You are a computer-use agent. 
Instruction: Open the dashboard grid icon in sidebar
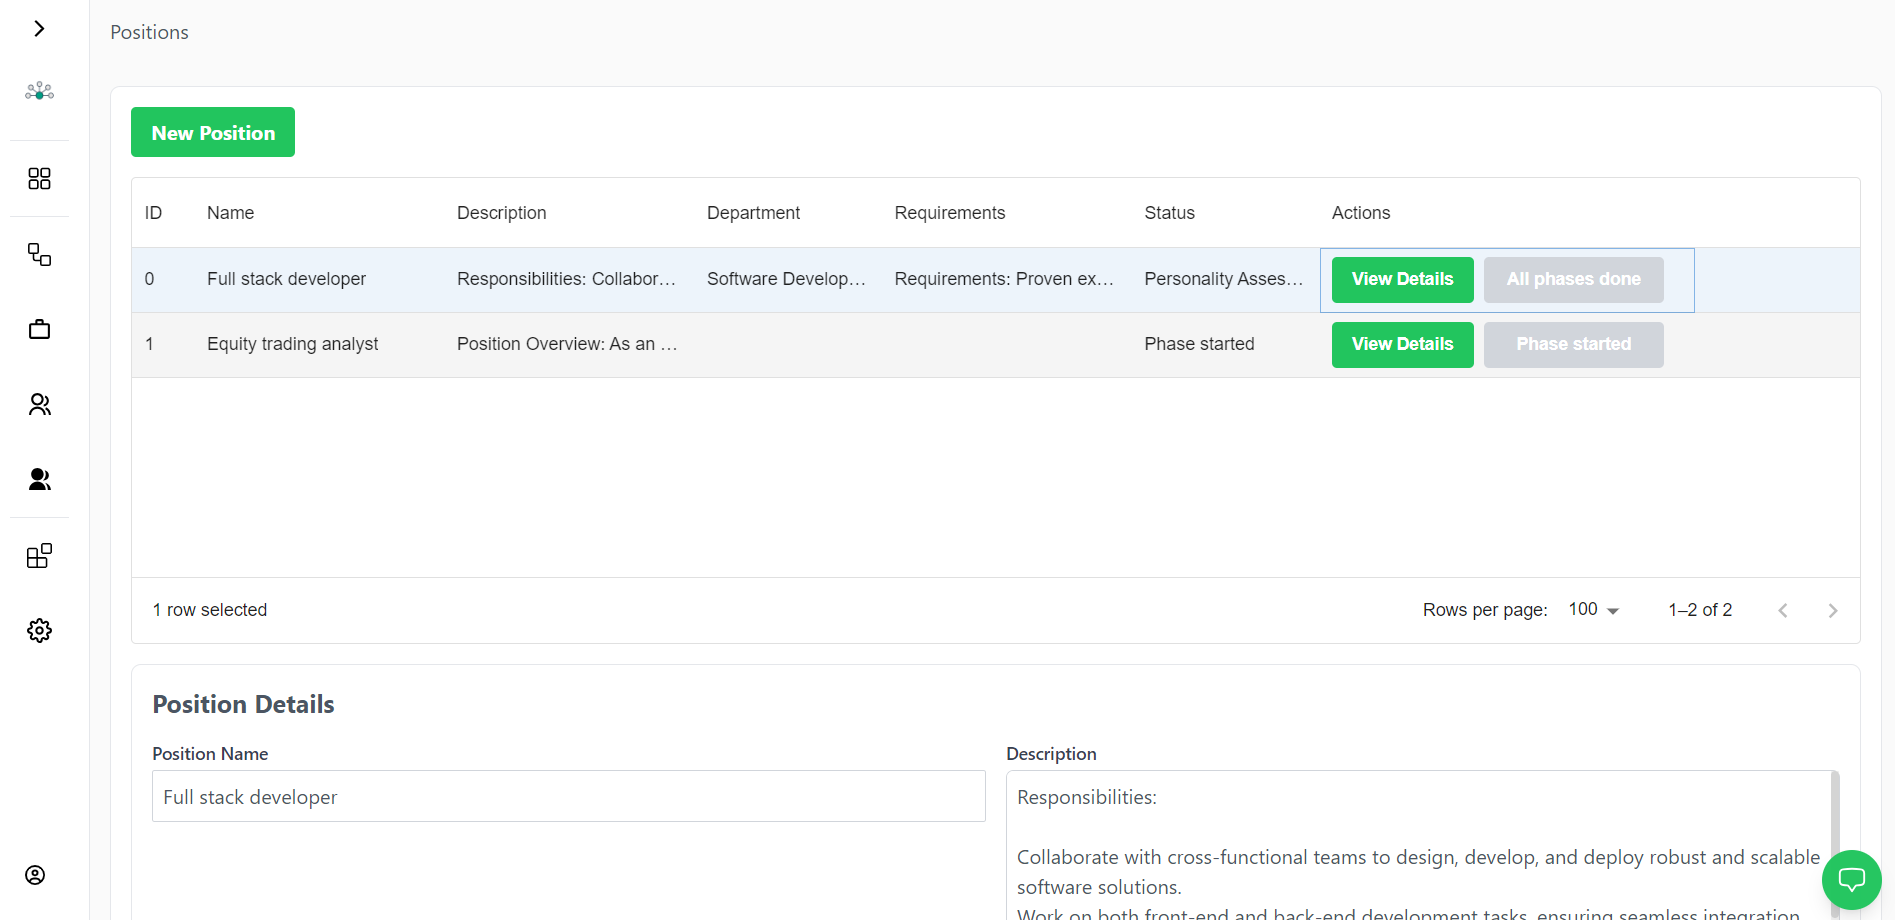point(39,179)
